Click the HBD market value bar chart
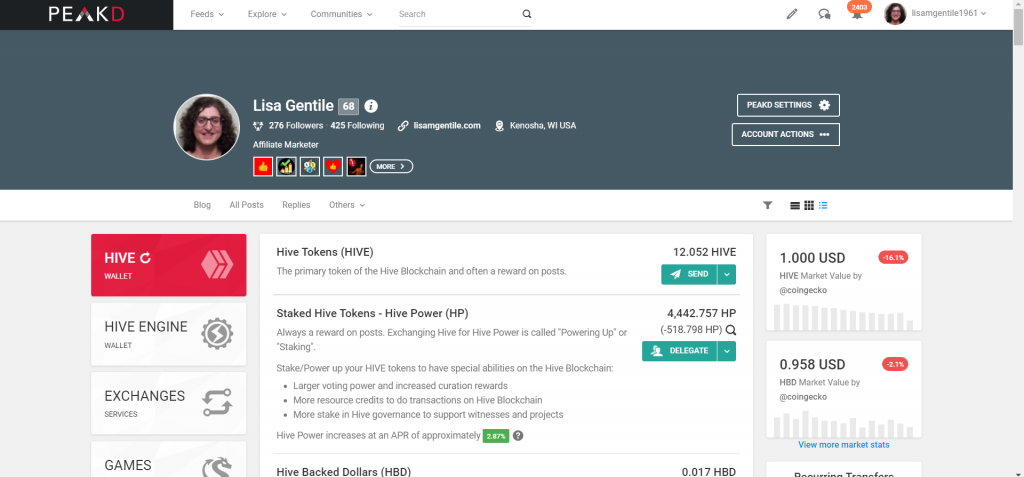1024x477 pixels. click(843, 423)
